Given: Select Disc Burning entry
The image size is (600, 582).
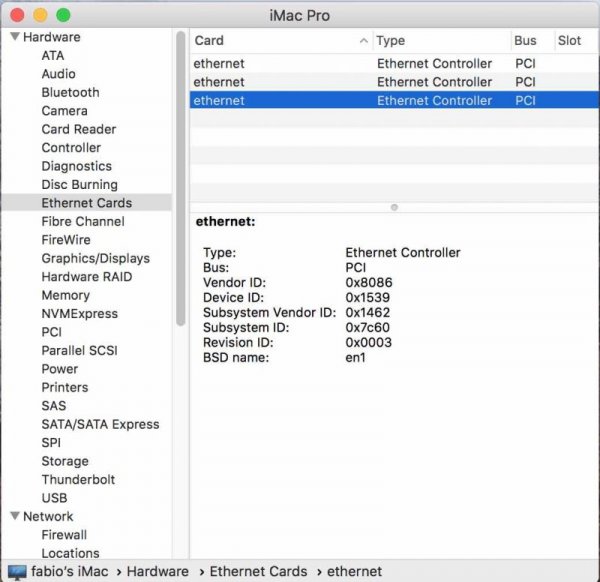Looking at the screenshot, I should click(x=80, y=184).
